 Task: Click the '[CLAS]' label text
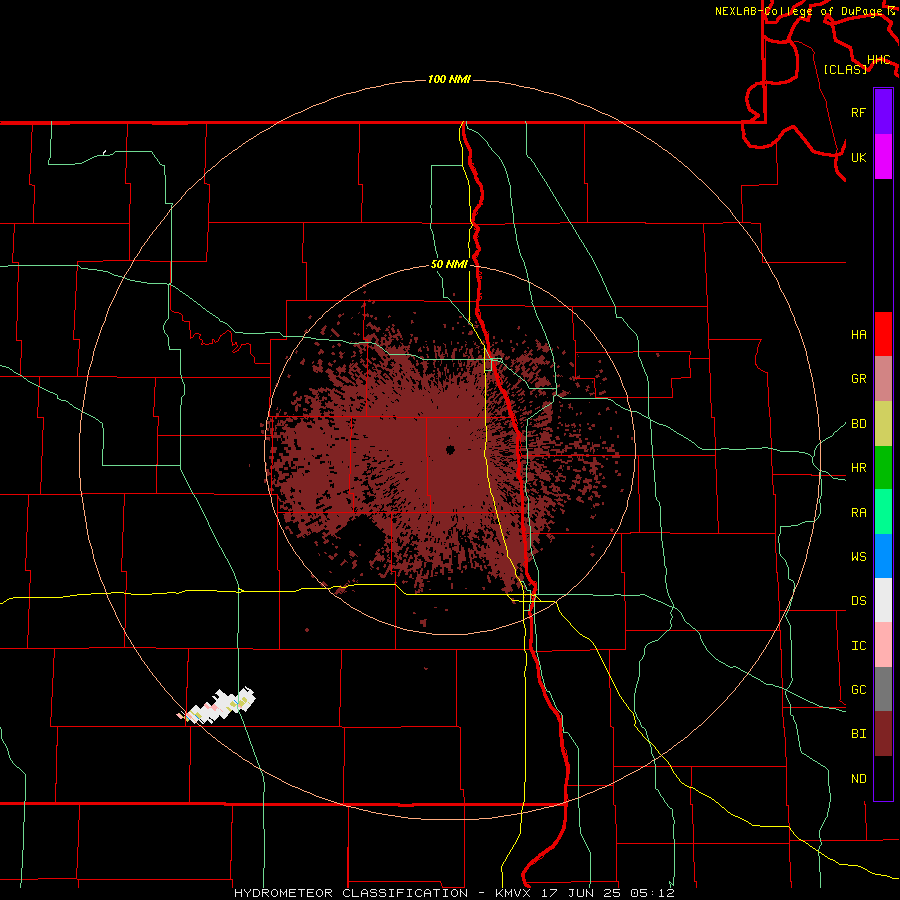click(845, 69)
